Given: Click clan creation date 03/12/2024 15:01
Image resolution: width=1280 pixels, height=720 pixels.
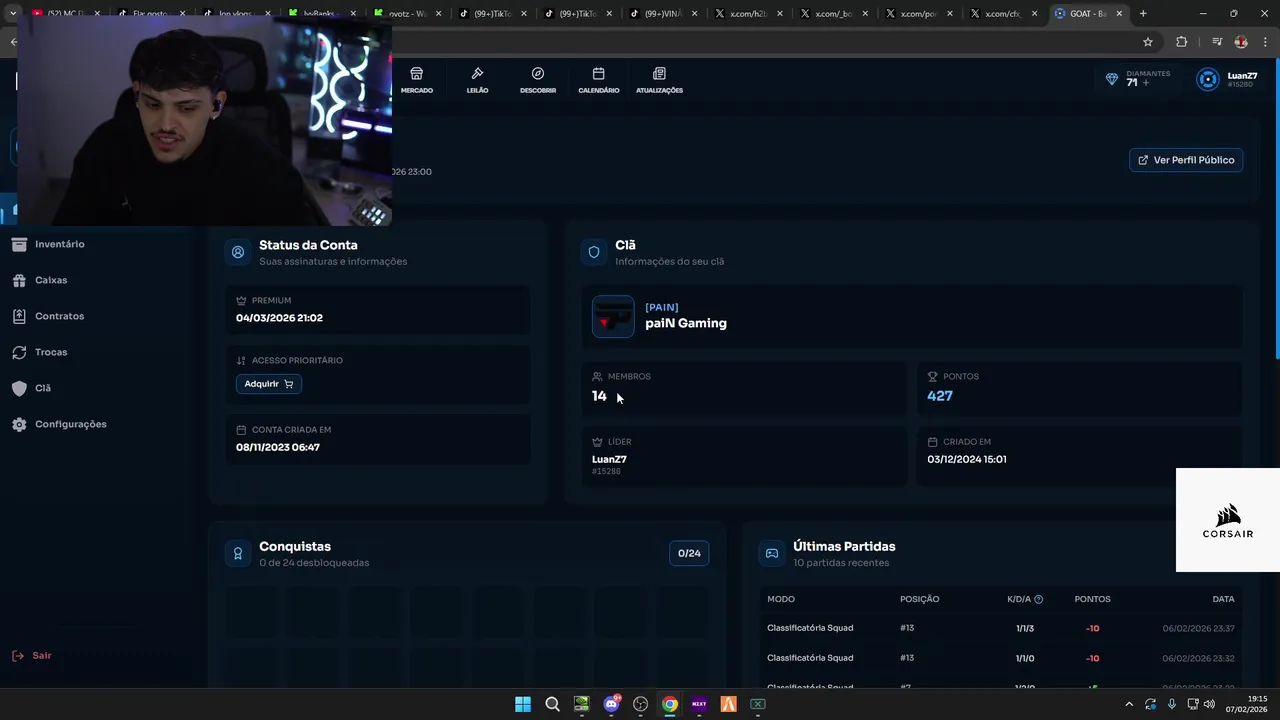Looking at the screenshot, I should (x=967, y=460).
